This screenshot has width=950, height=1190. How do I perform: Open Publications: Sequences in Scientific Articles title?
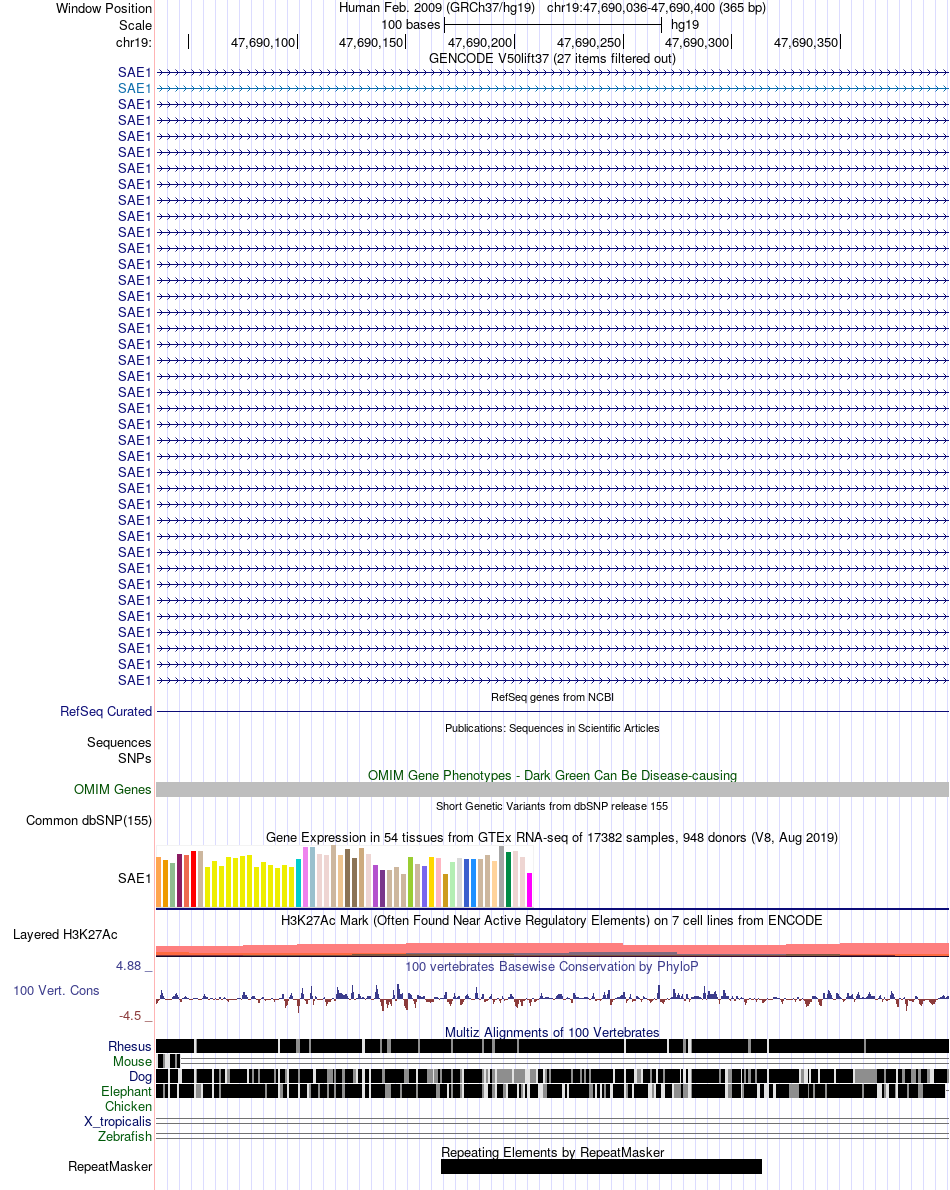coord(552,728)
